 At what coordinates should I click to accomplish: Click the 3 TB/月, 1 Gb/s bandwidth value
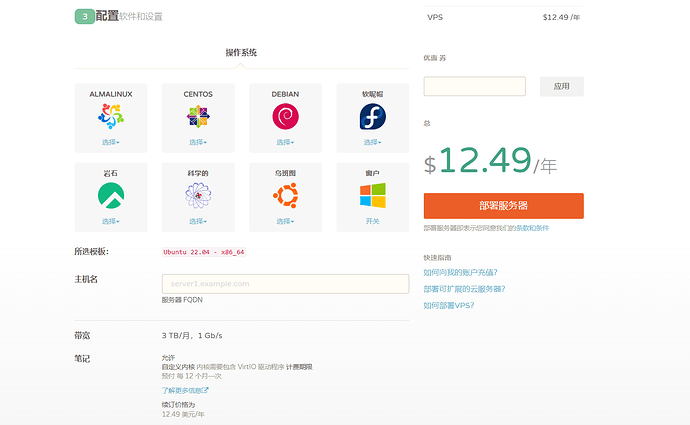[192, 336]
